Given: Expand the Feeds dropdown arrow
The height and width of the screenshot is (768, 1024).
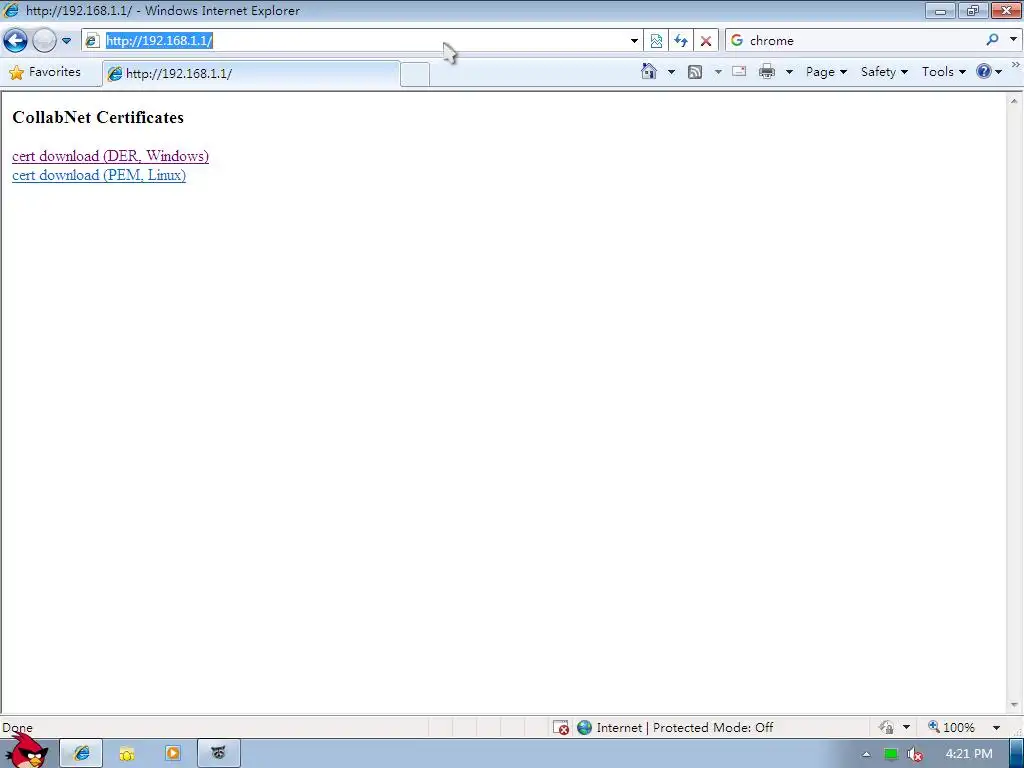Looking at the screenshot, I should point(718,72).
